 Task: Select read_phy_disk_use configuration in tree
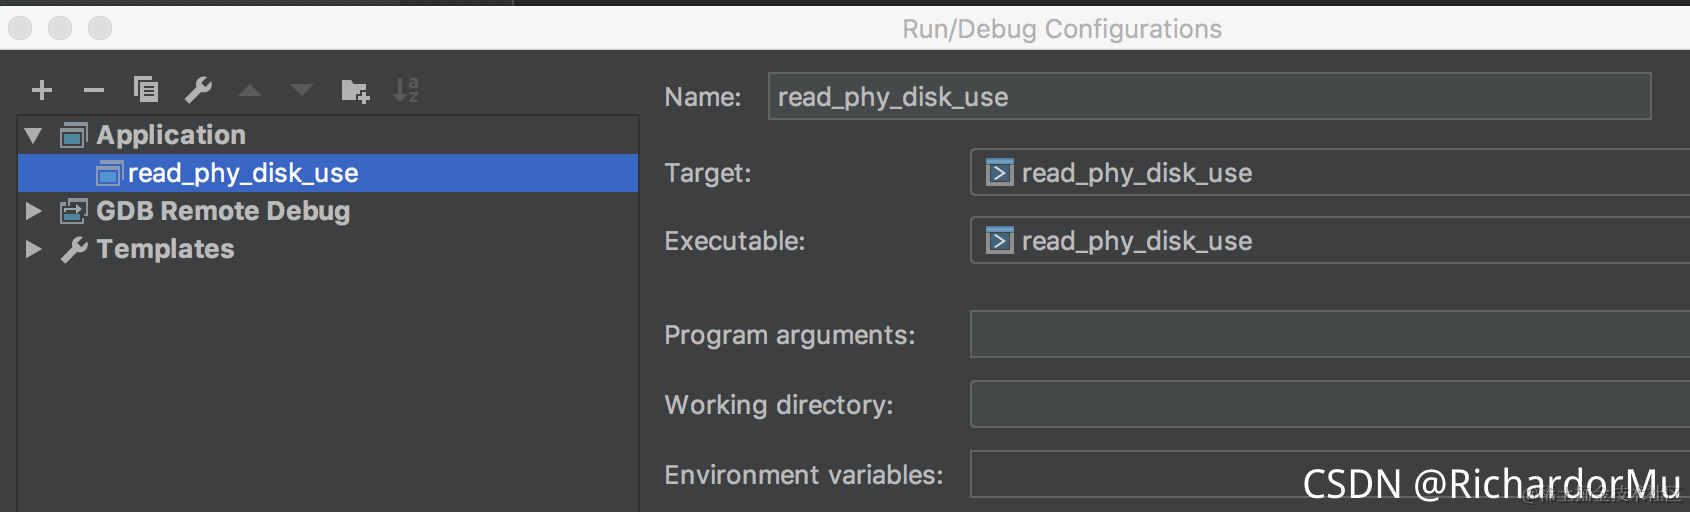[x=243, y=173]
